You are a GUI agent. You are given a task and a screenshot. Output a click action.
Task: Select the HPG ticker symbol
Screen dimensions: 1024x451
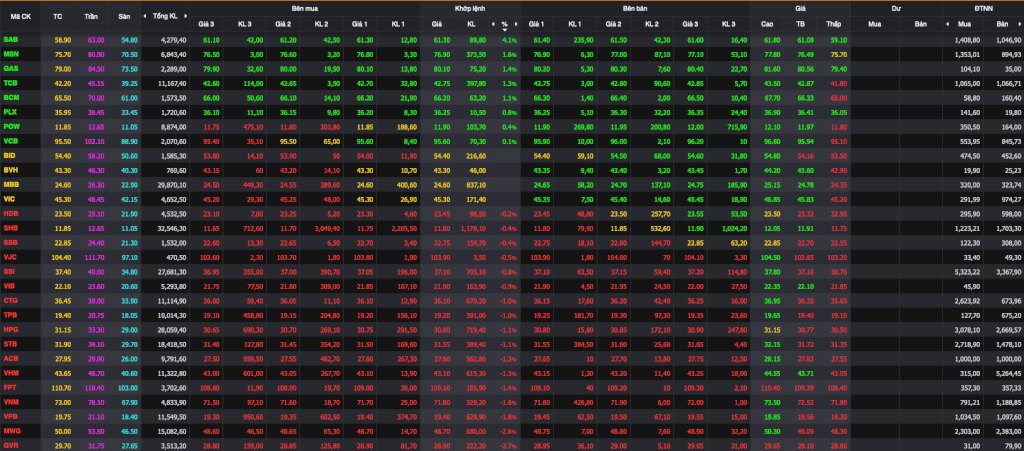pyautogui.click(x=10, y=329)
